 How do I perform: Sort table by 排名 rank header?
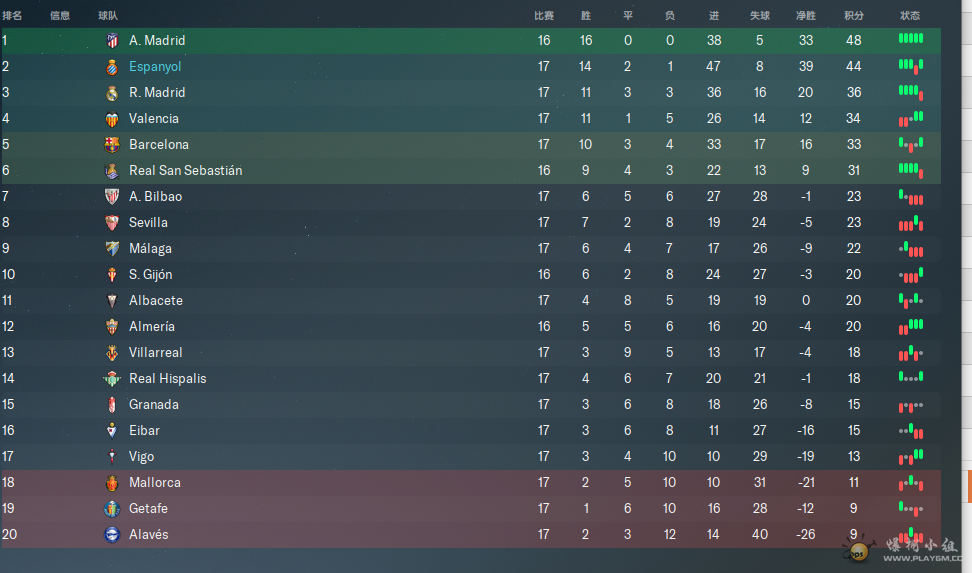coord(12,16)
